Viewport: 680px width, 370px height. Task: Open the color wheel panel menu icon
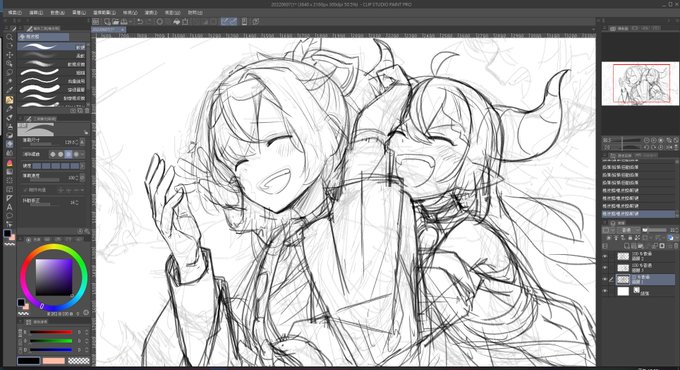(20, 239)
